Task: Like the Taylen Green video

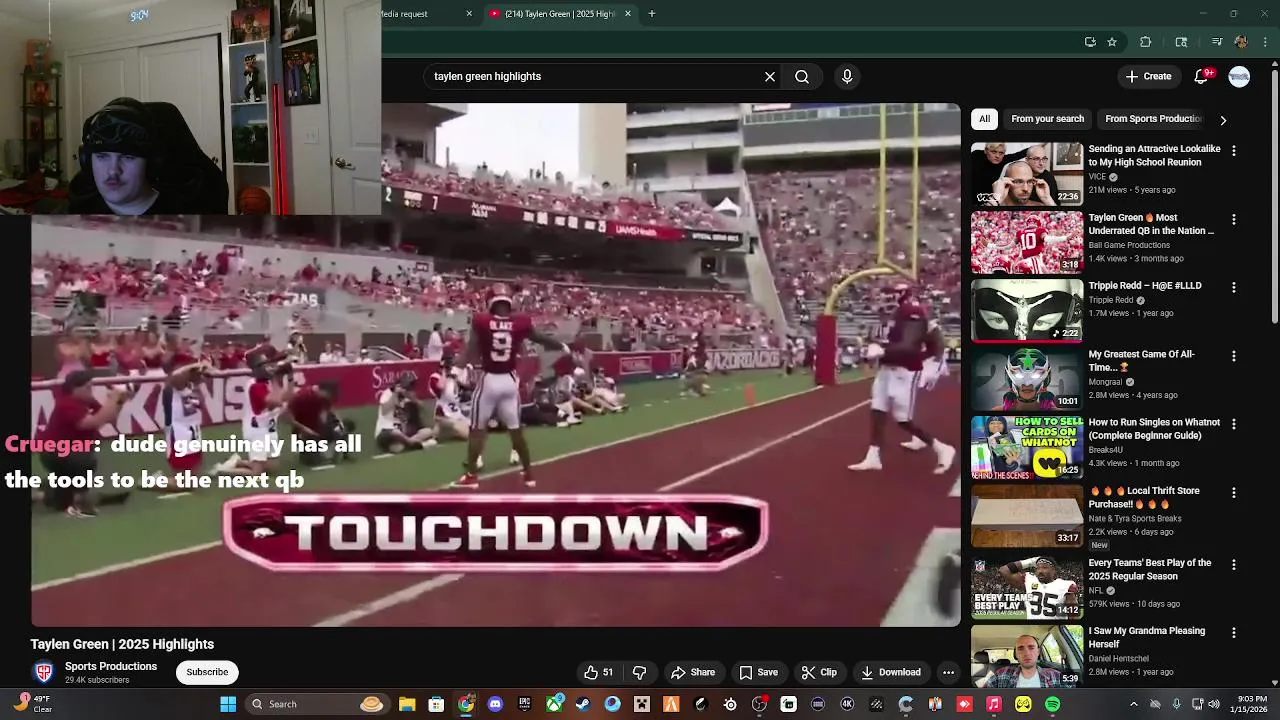Action: pyautogui.click(x=599, y=672)
